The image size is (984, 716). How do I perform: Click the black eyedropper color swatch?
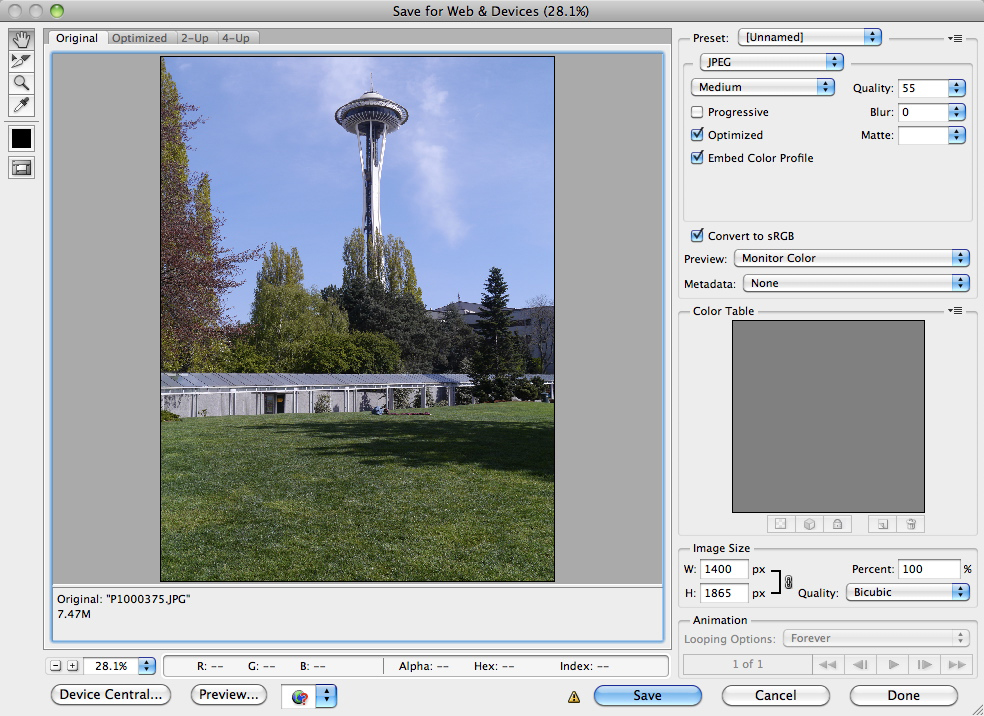click(21, 138)
